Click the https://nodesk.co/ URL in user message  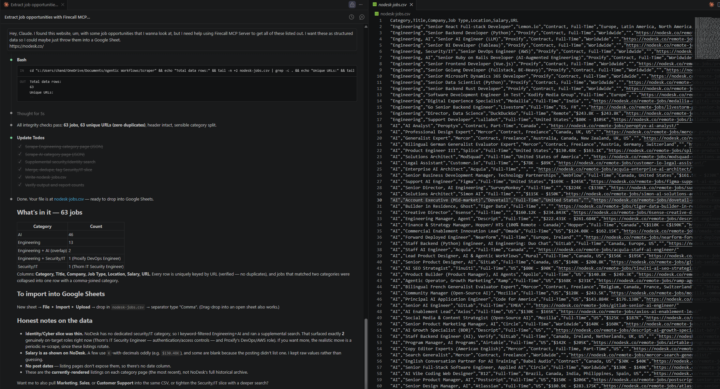[x=26, y=46]
